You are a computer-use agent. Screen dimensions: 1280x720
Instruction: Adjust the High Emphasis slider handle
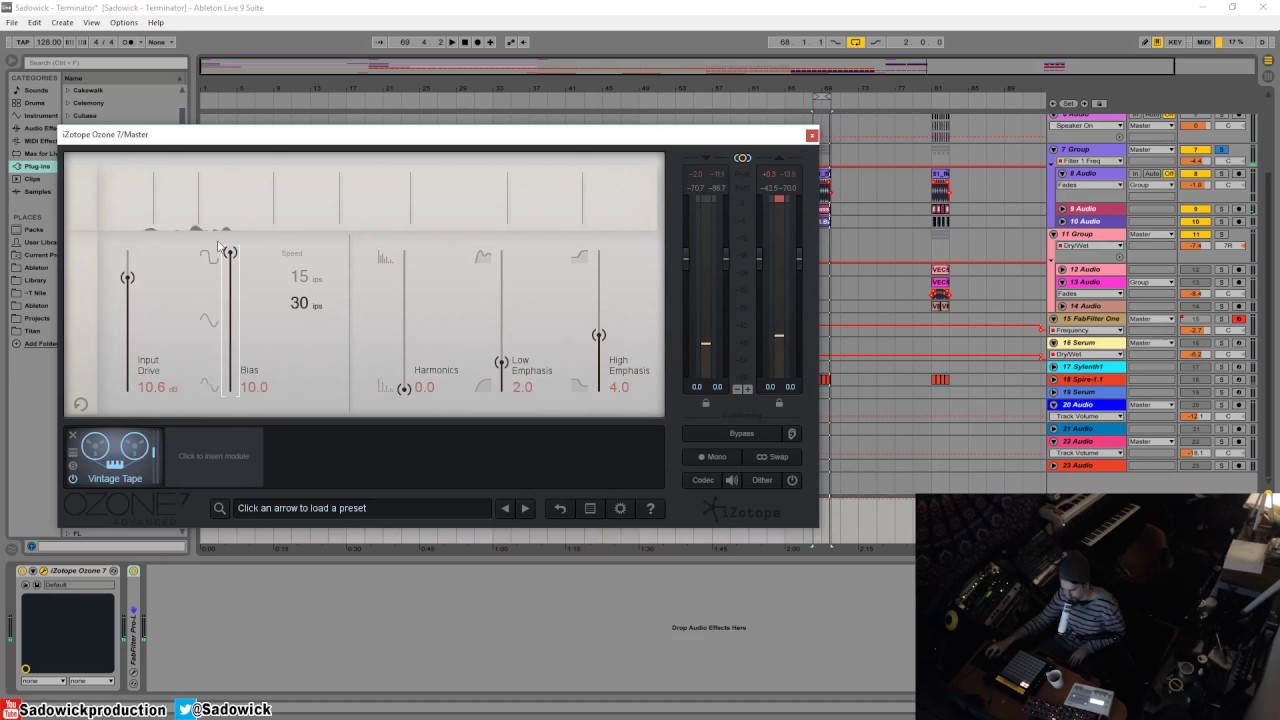[598, 335]
